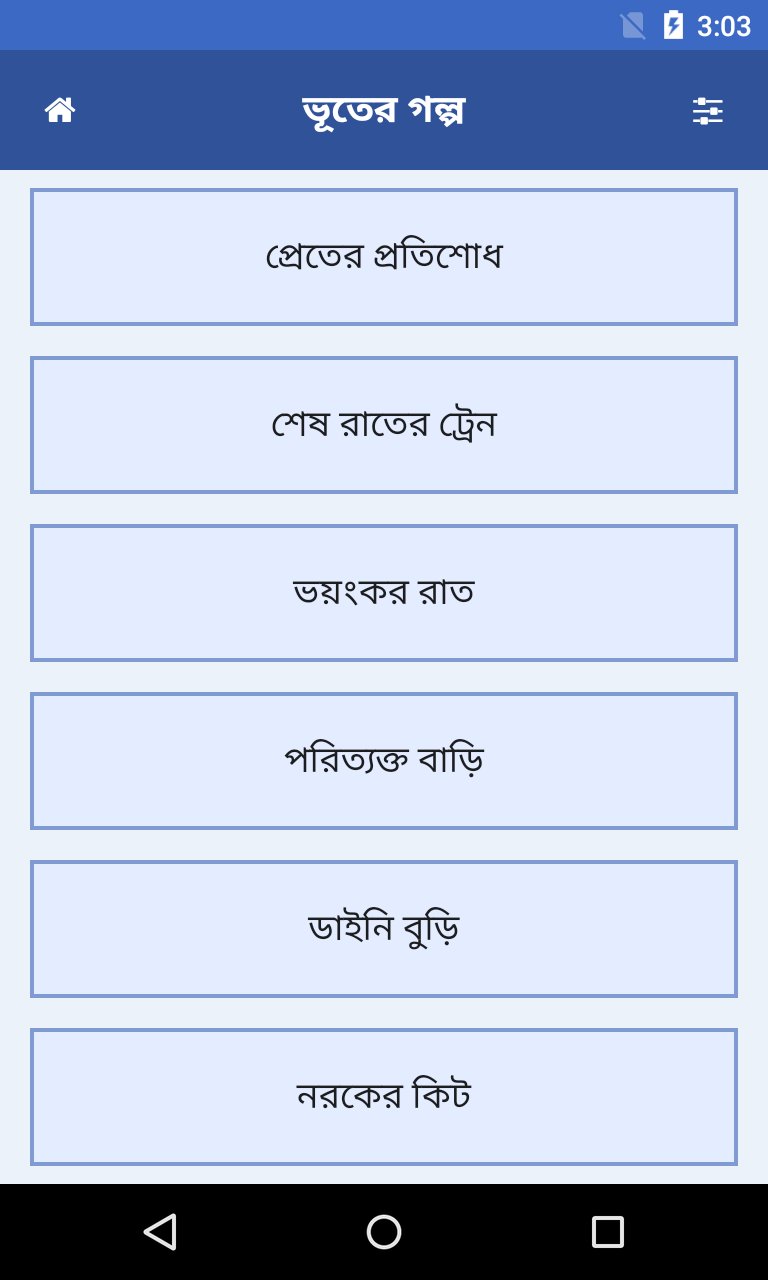Screen dimensions: 768x1280
Task: Choose the ডাইনি বুড়ি story entry
Action: pos(384,929)
